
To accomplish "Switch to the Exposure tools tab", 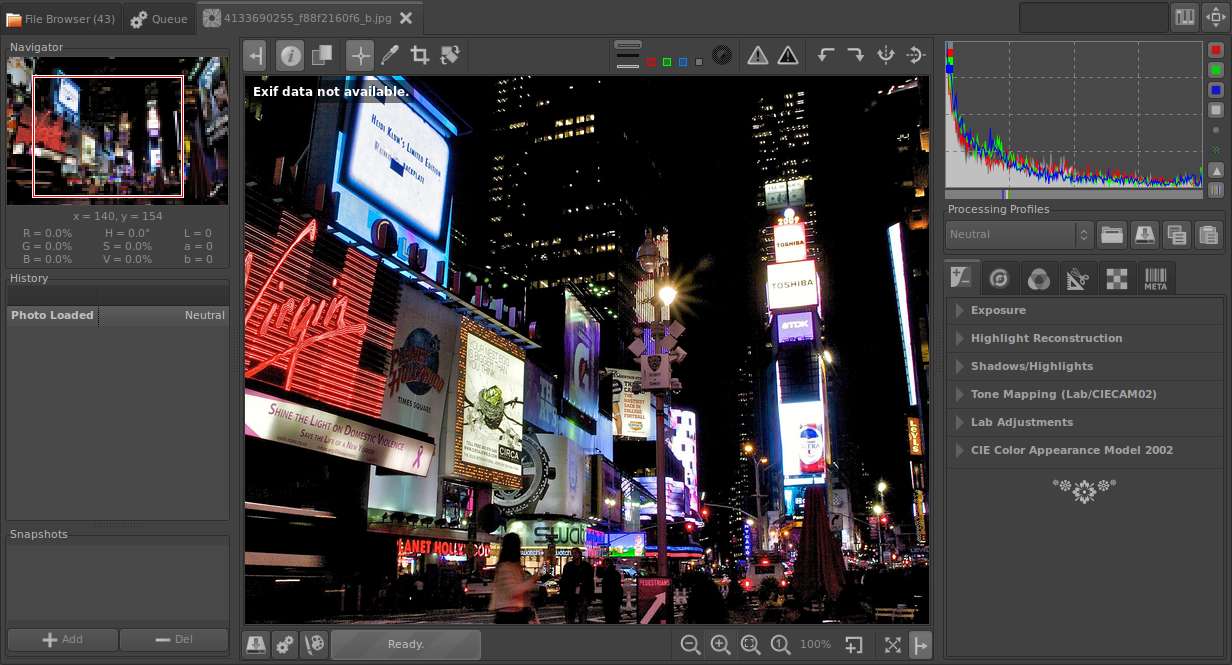I will pos(961,278).
